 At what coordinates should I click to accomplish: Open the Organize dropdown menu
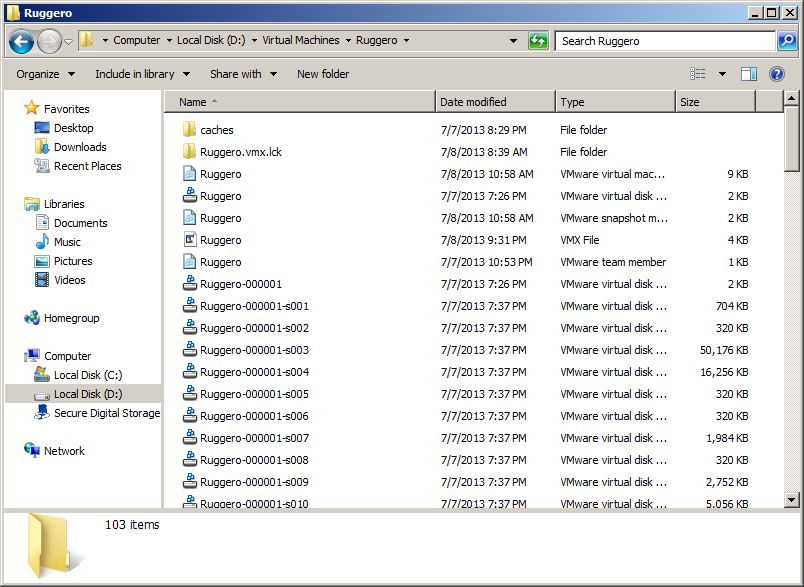[45, 74]
